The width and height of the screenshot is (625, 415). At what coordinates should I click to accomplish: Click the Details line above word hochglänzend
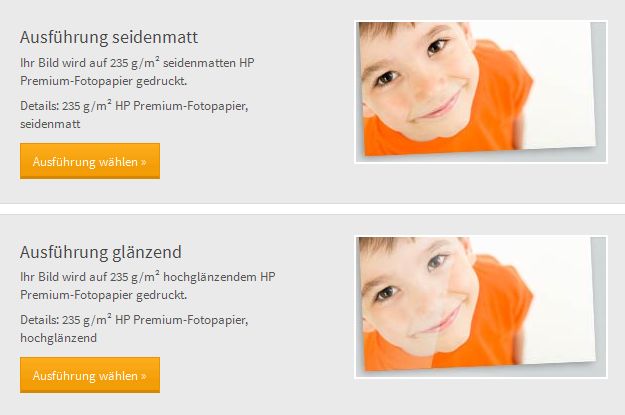[134, 320]
